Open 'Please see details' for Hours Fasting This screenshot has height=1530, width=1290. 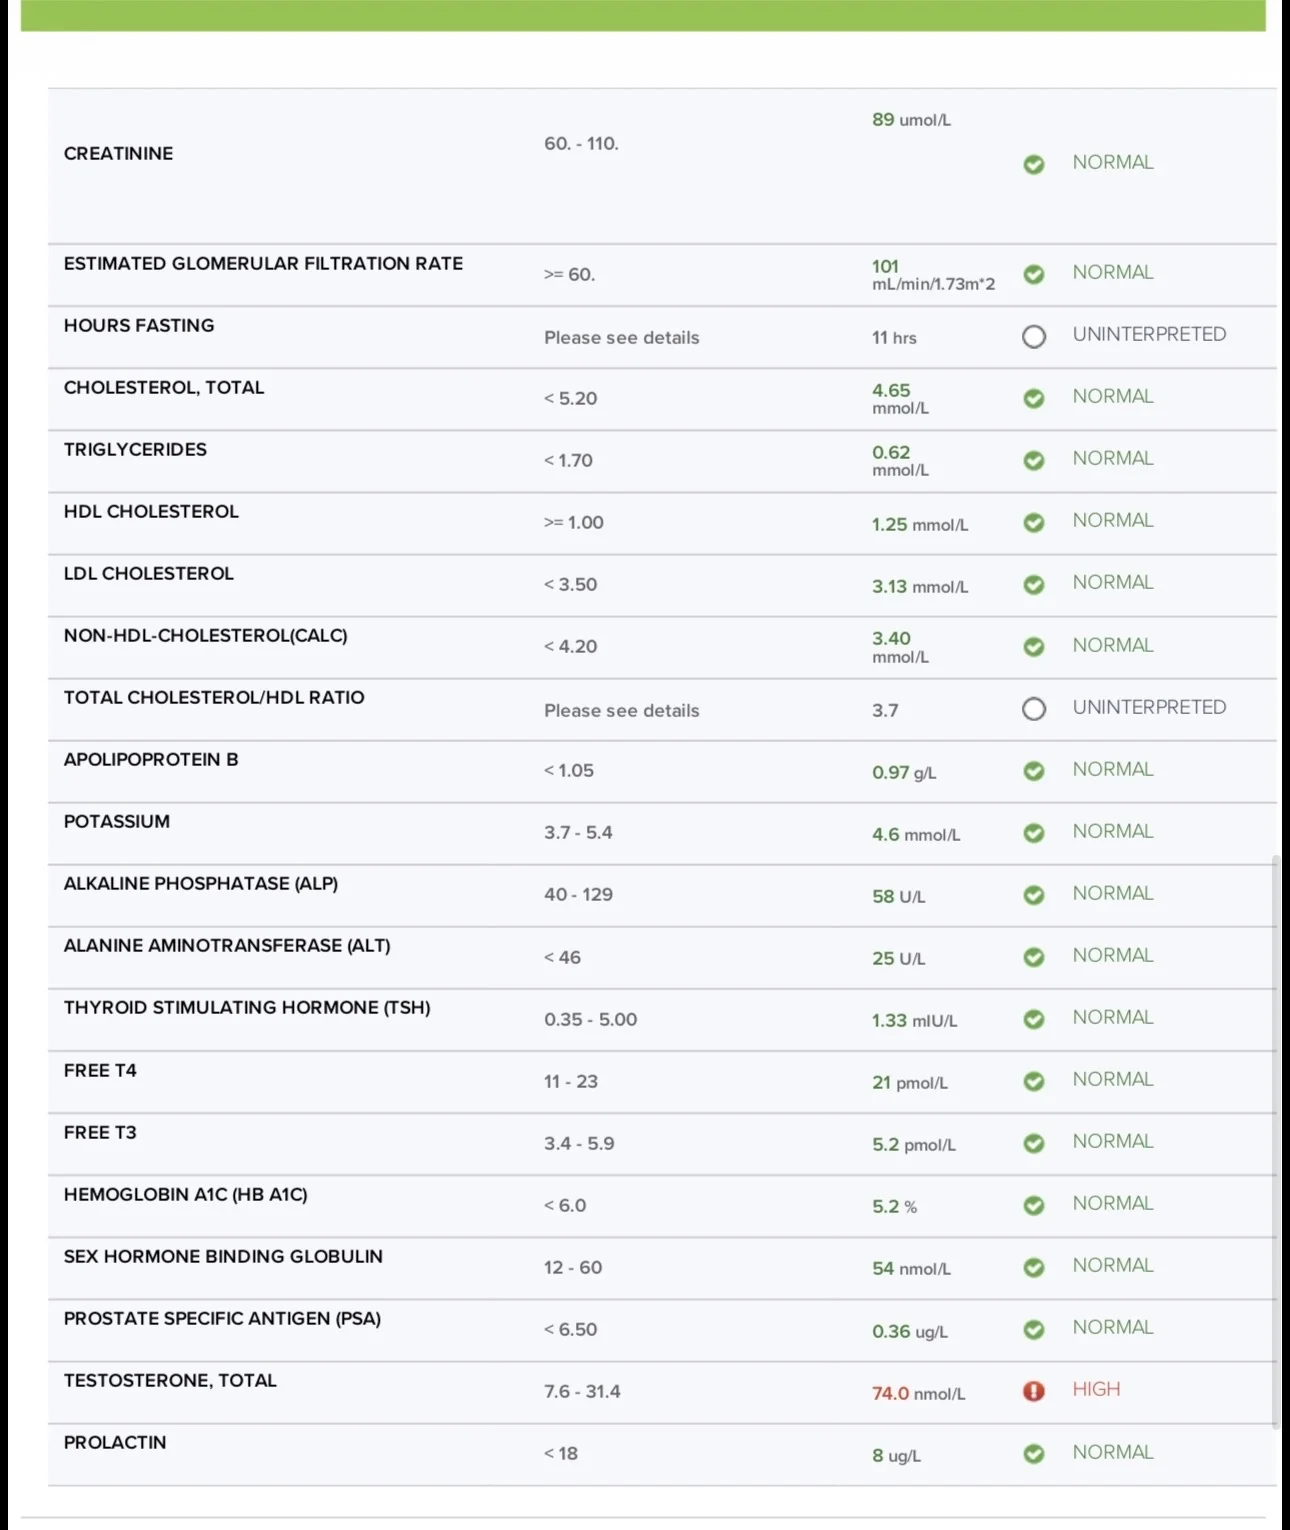tap(621, 338)
